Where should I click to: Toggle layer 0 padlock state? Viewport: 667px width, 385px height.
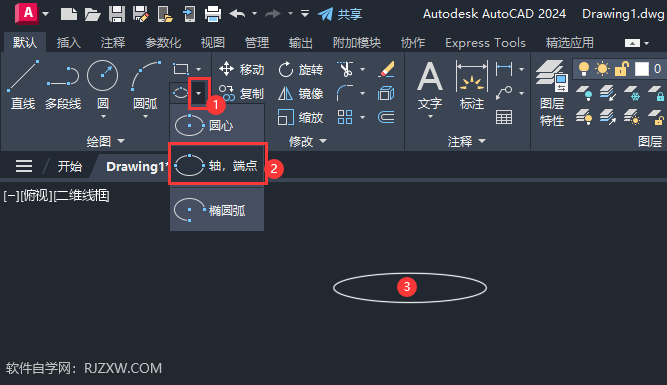pyautogui.click(x=622, y=68)
